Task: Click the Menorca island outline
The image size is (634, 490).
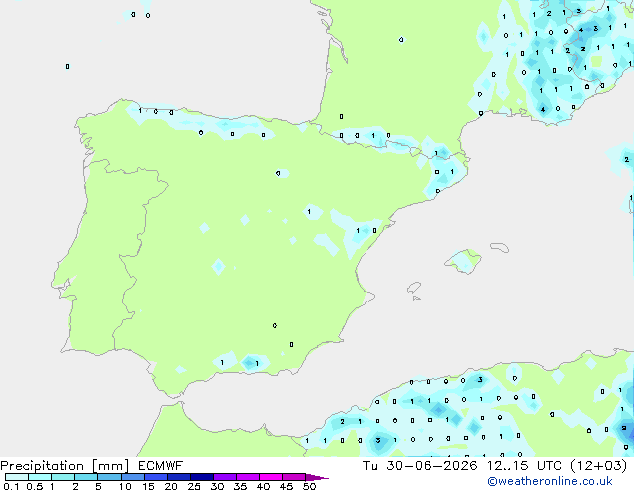Action: click(x=499, y=247)
